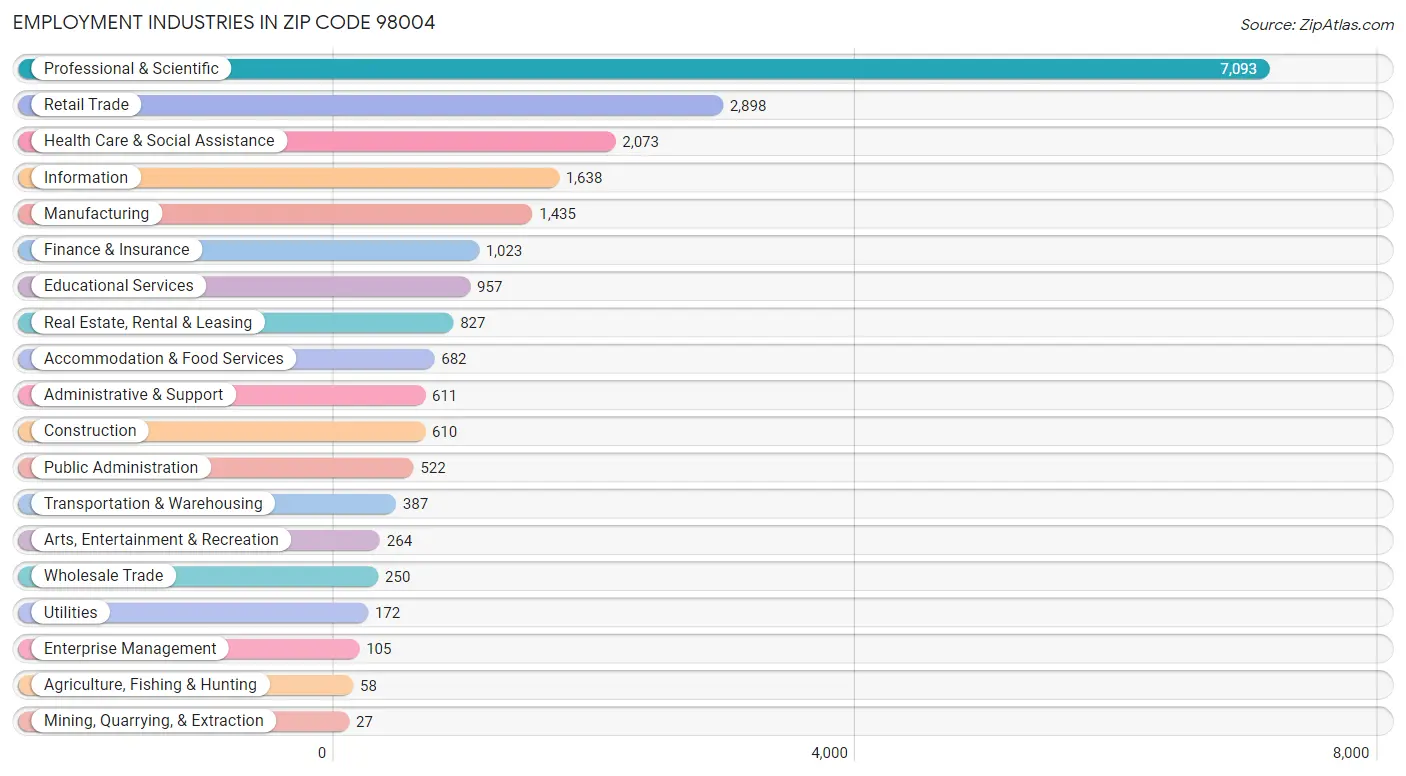Screen dimensions: 1406x776
Task: Click the Health Care & Social Assistance label
Action: click(159, 141)
